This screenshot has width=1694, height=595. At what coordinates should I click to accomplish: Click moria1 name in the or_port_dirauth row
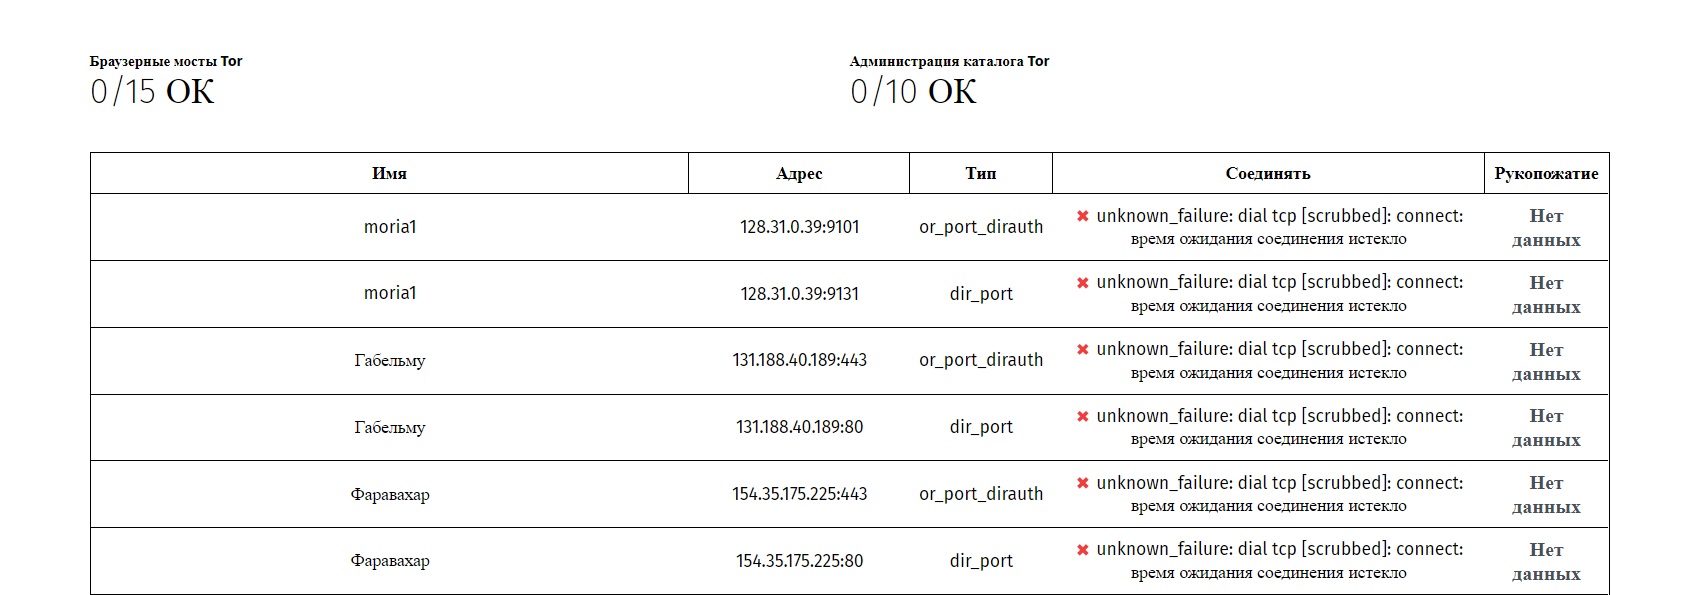click(x=389, y=227)
